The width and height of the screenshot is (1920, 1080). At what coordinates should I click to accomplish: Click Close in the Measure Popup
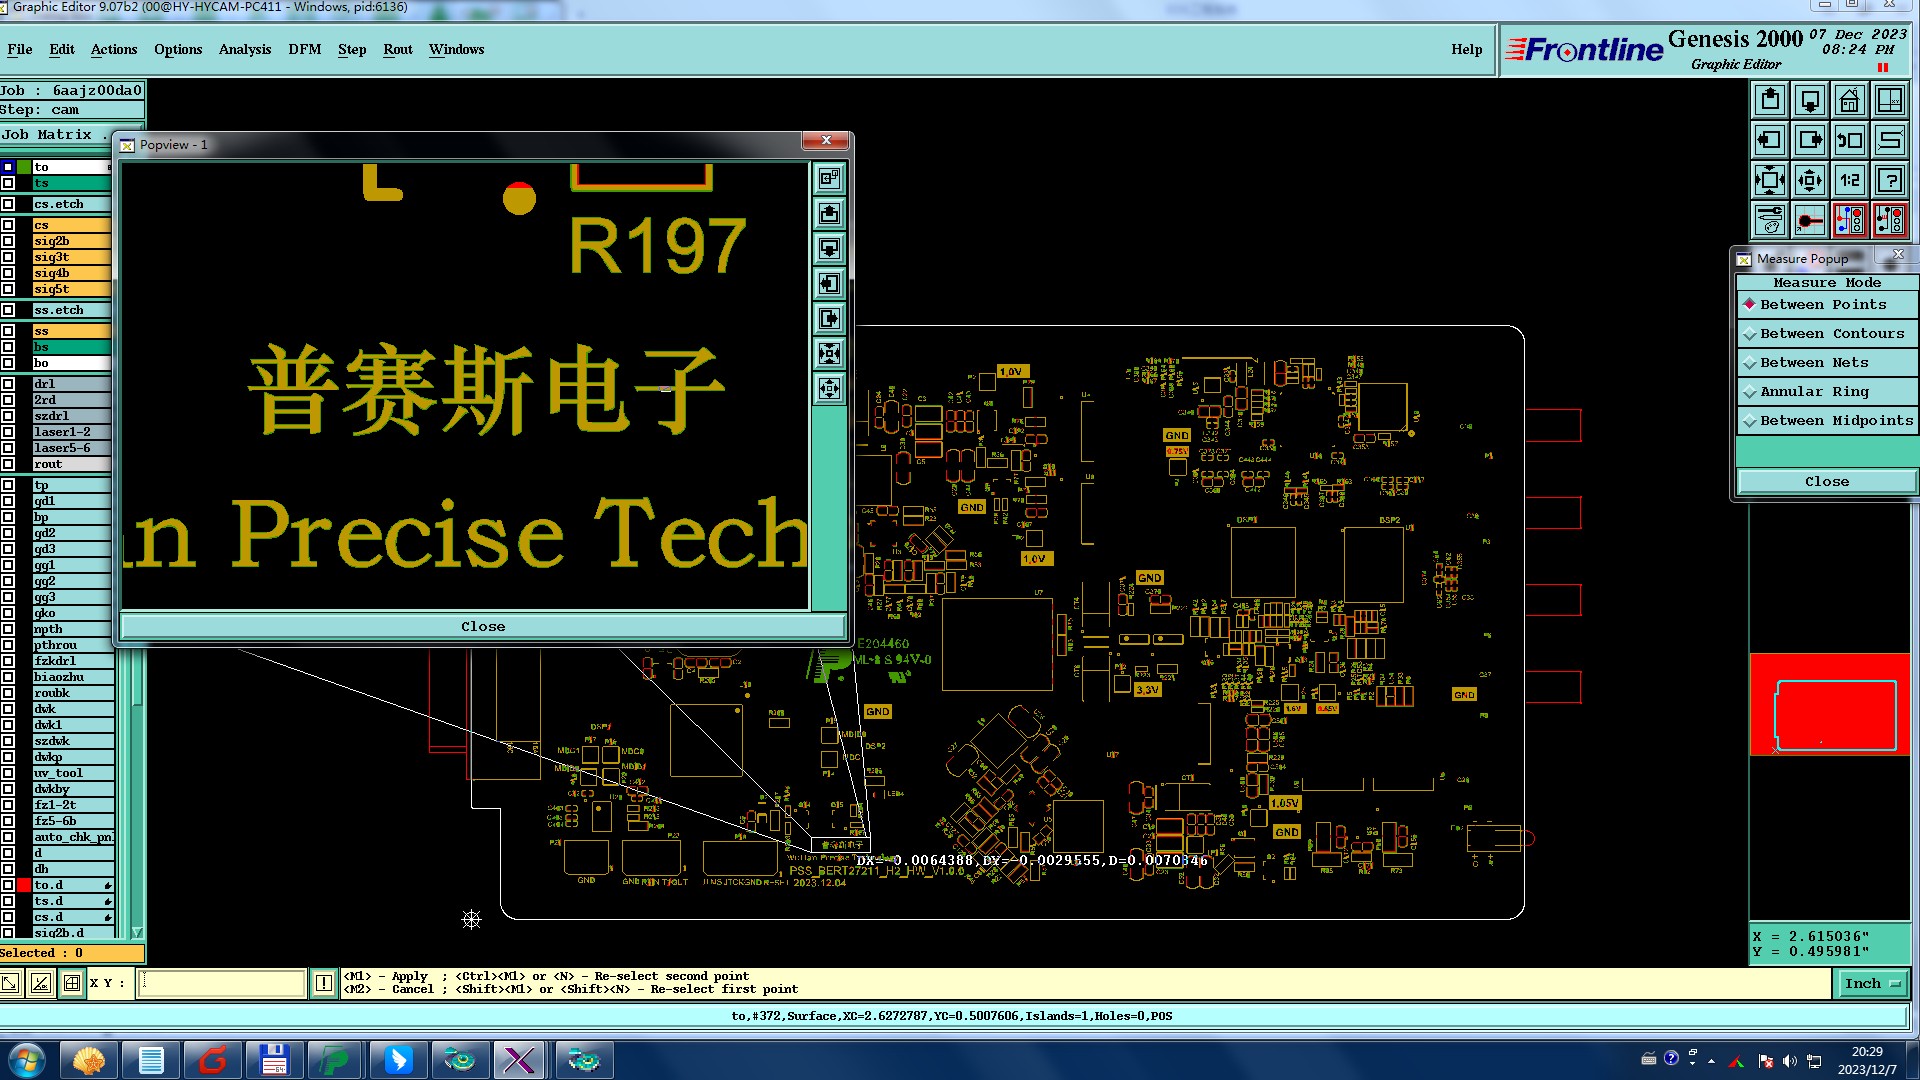click(x=1826, y=482)
